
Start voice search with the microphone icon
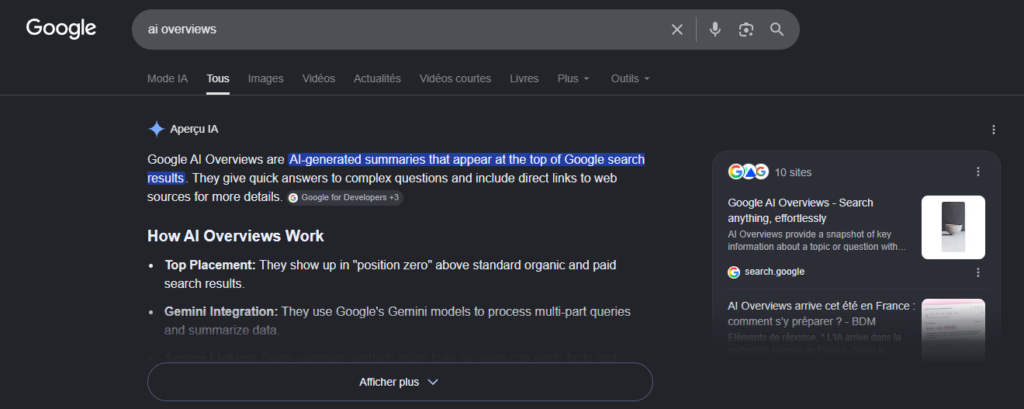715,29
